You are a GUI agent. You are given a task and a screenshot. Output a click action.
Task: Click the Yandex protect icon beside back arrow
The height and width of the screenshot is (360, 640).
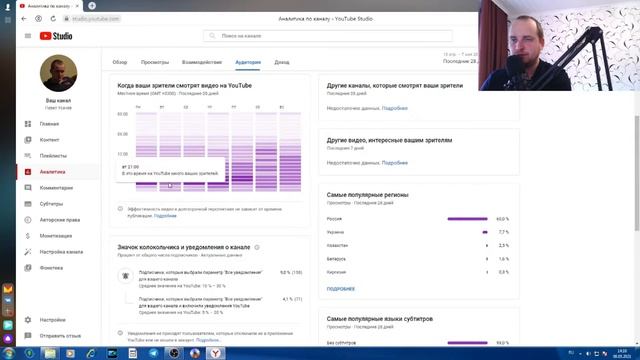38,19
